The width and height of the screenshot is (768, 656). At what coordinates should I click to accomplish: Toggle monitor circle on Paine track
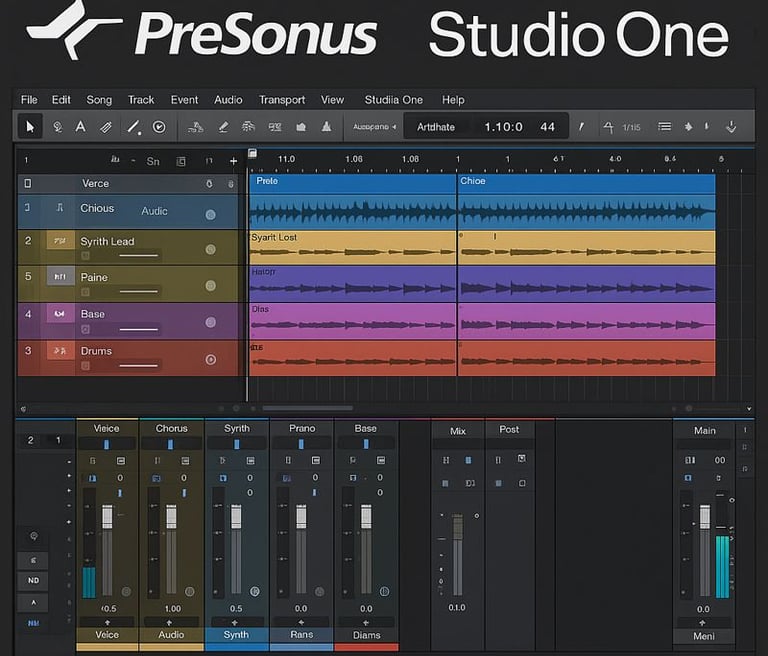211,286
